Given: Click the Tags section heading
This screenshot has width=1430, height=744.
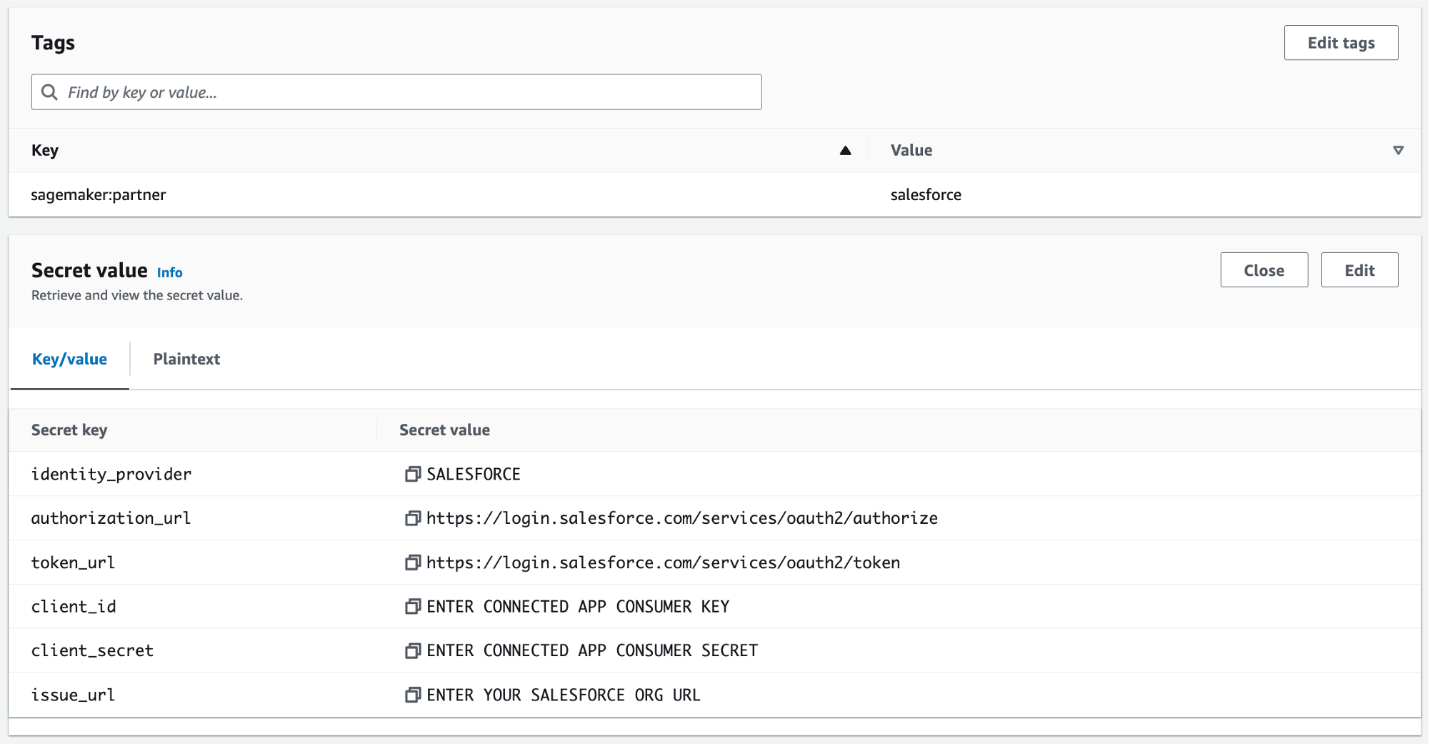Looking at the screenshot, I should tap(53, 43).
